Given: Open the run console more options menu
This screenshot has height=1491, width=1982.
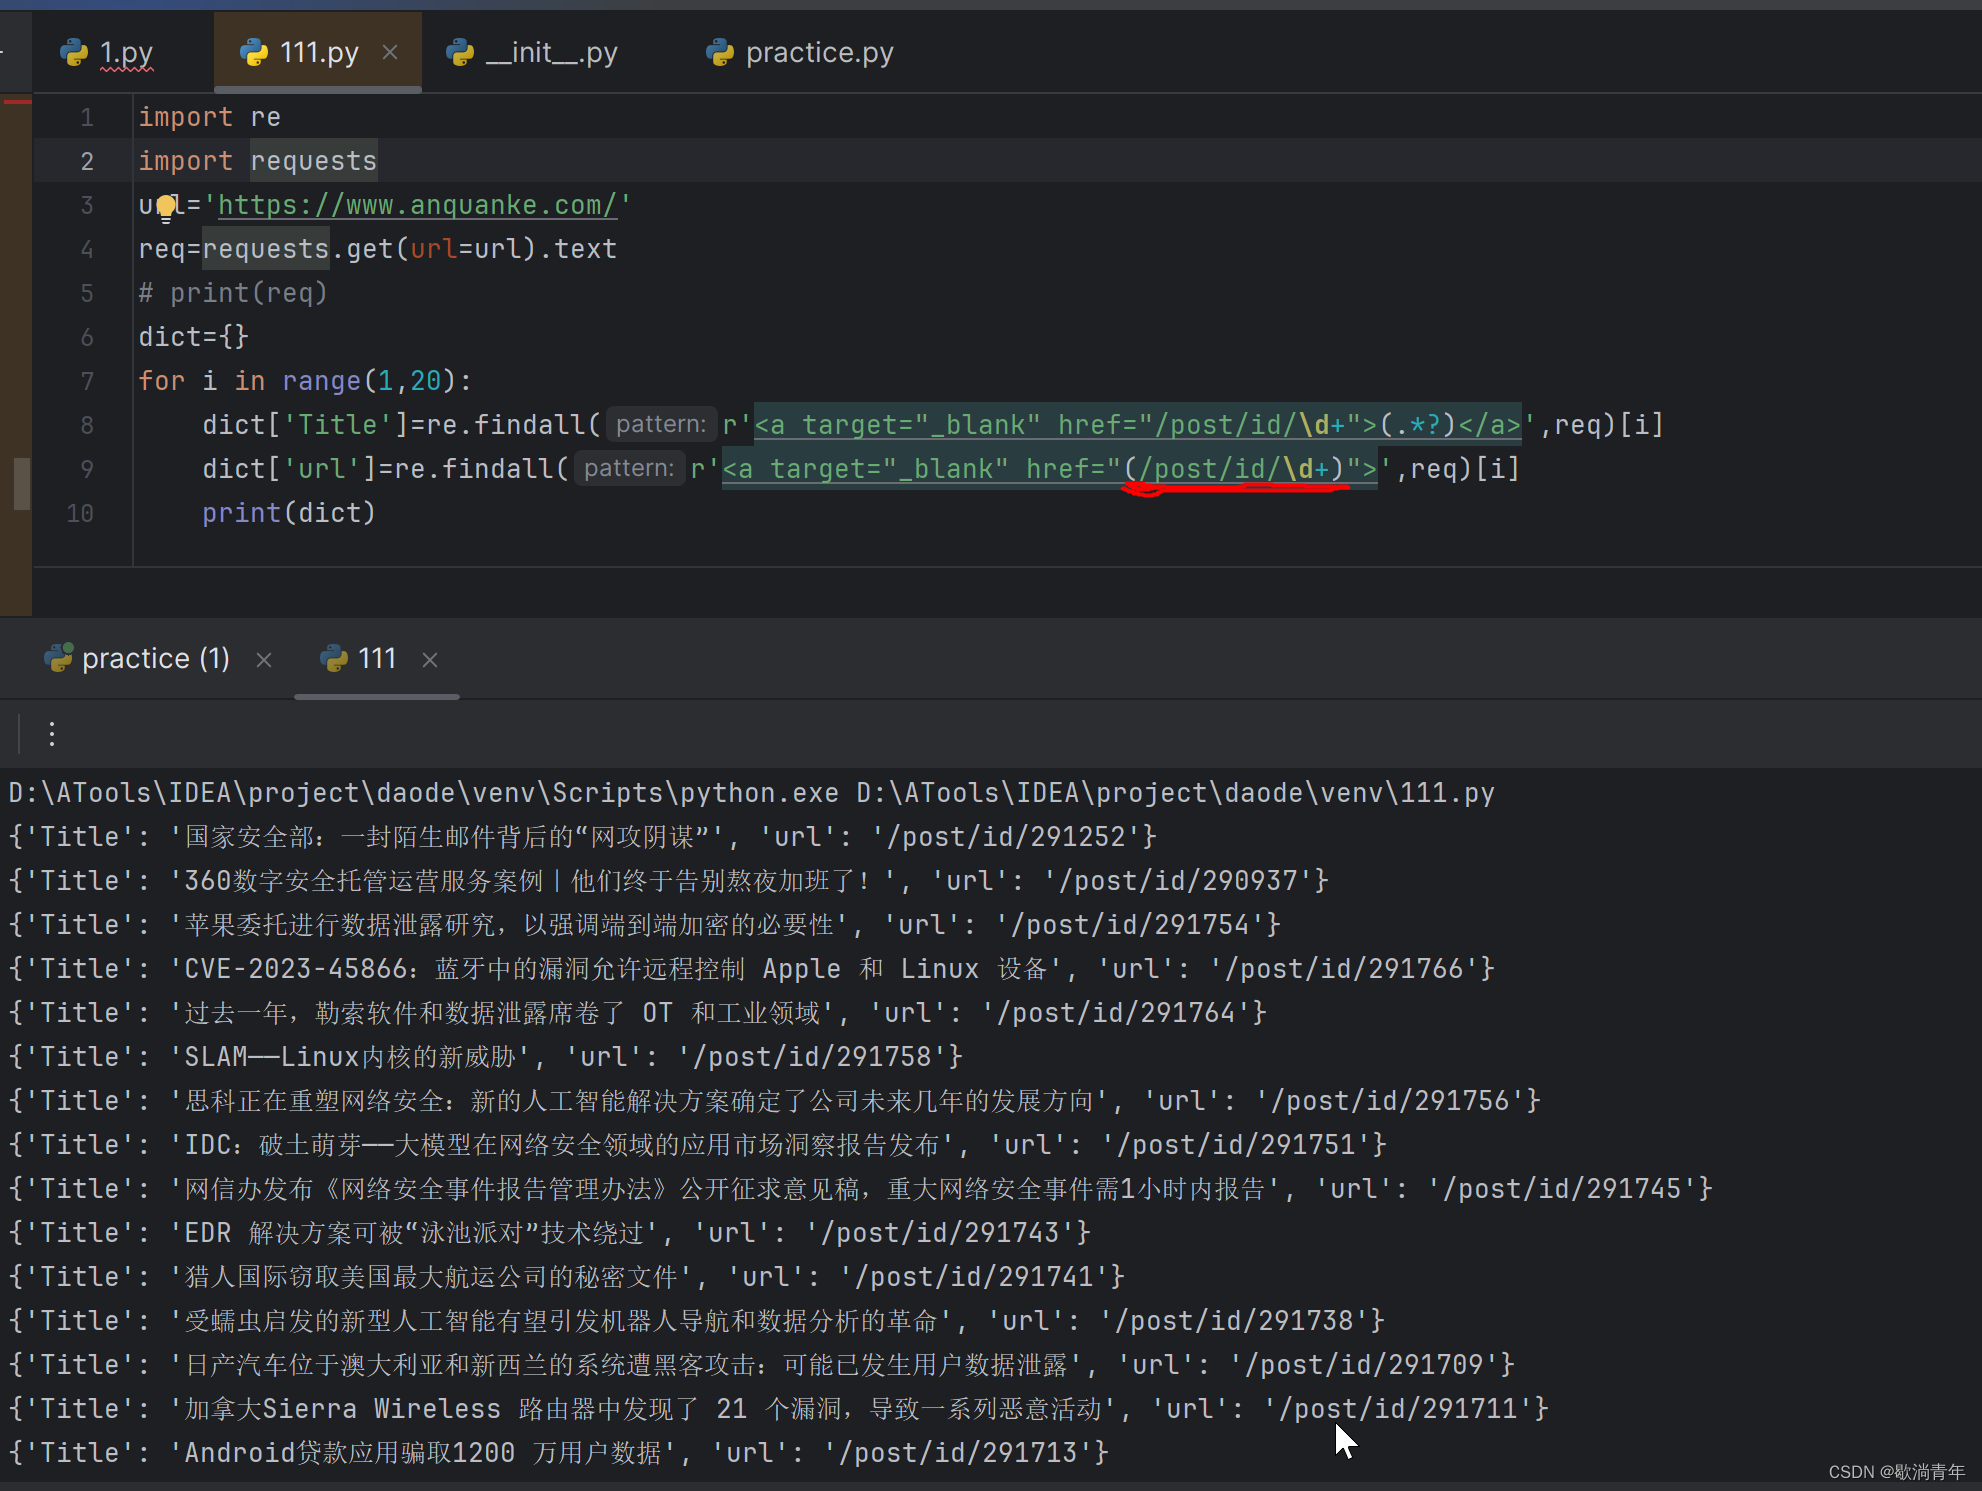Looking at the screenshot, I should click(x=52, y=734).
